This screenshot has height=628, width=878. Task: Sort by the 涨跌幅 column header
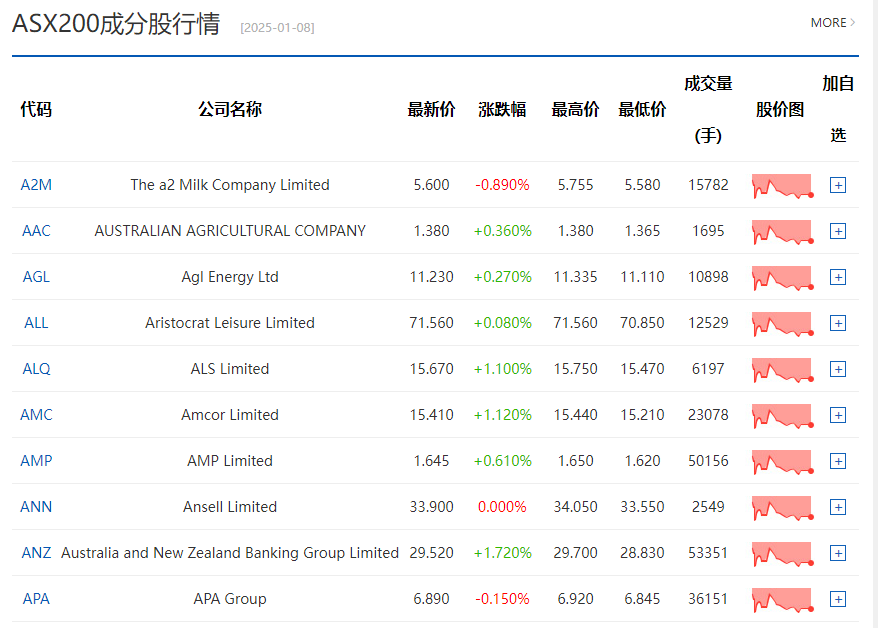coord(503,110)
